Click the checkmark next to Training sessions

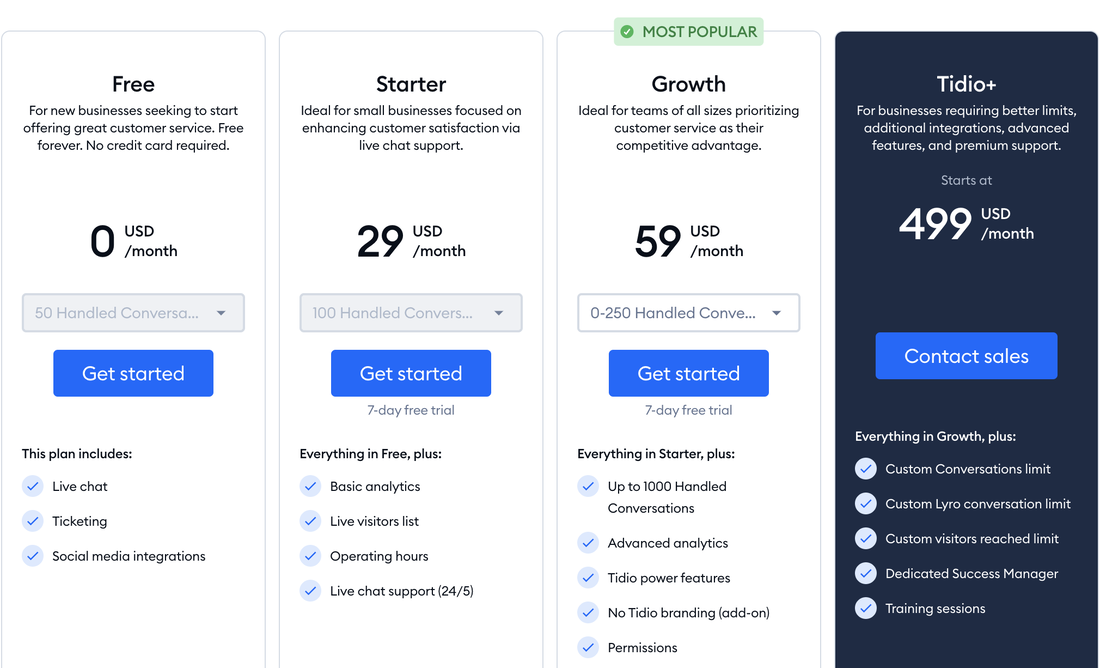pos(866,608)
